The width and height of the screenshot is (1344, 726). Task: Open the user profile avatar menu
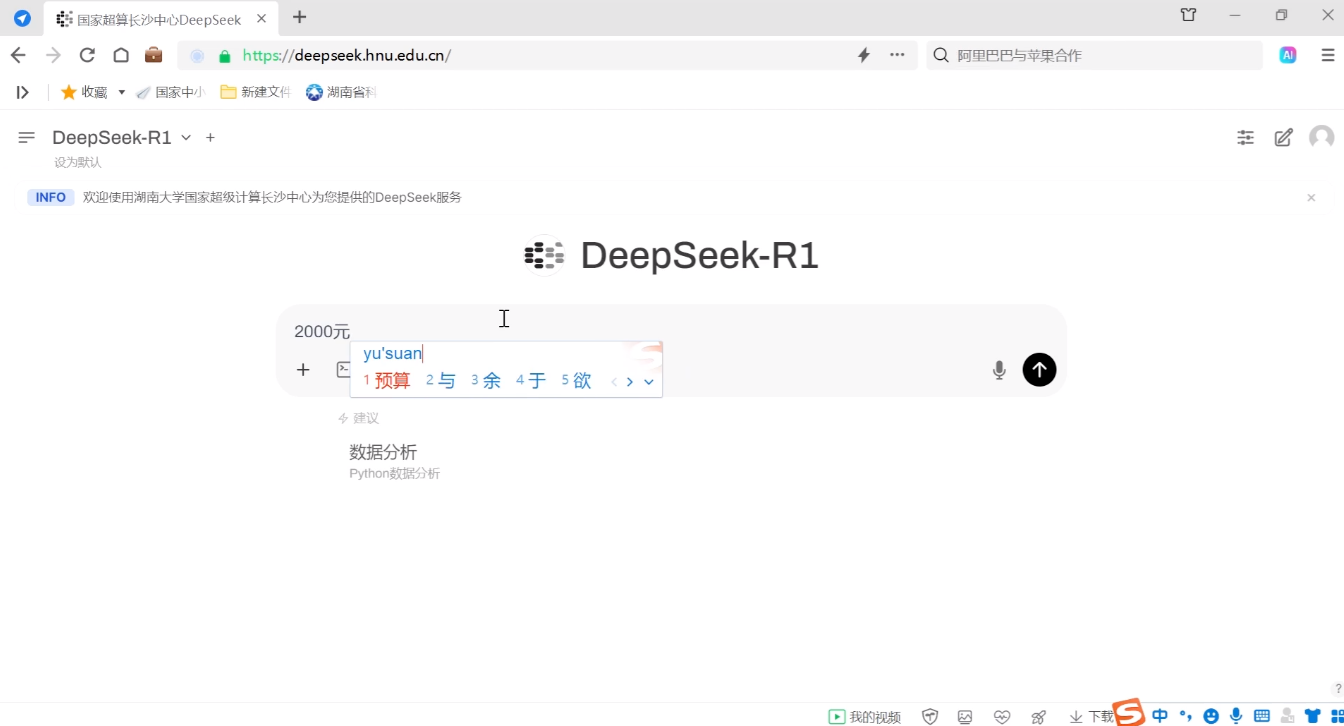point(1322,137)
